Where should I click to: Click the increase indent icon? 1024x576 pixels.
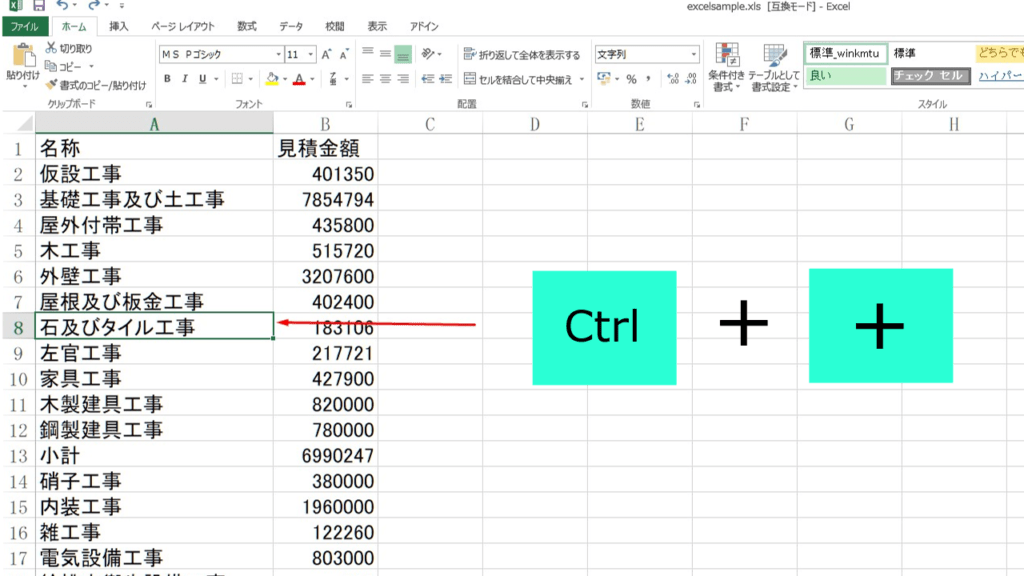(x=445, y=79)
